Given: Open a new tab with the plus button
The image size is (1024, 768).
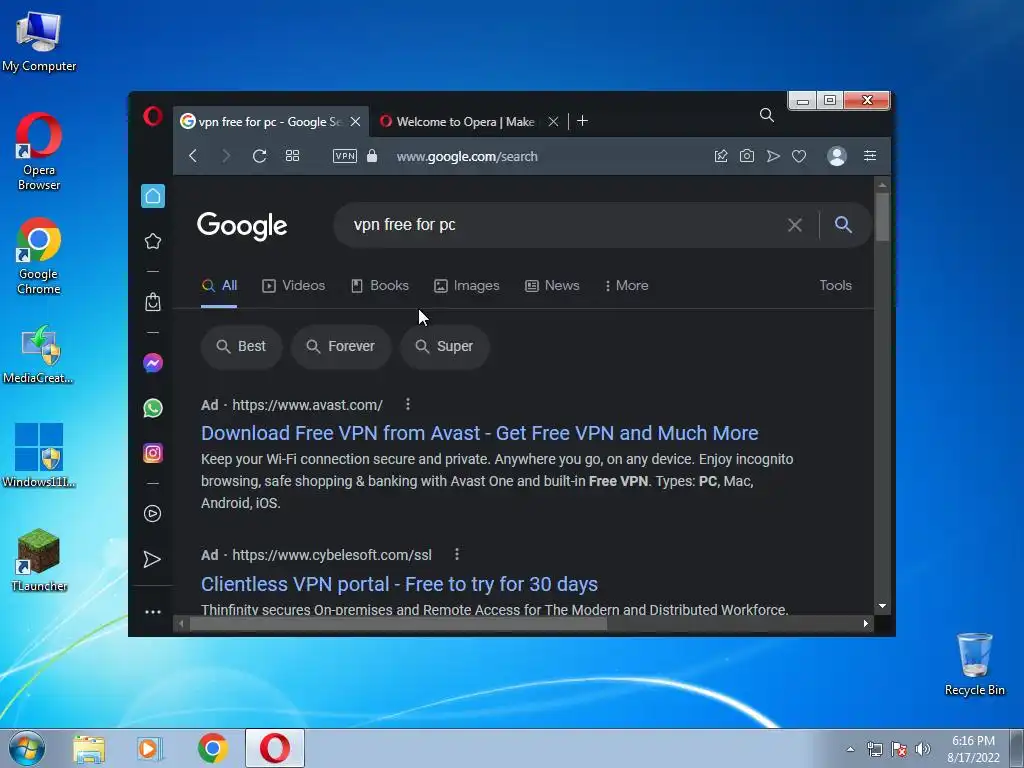Looking at the screenshot, I should coord(583,121).
